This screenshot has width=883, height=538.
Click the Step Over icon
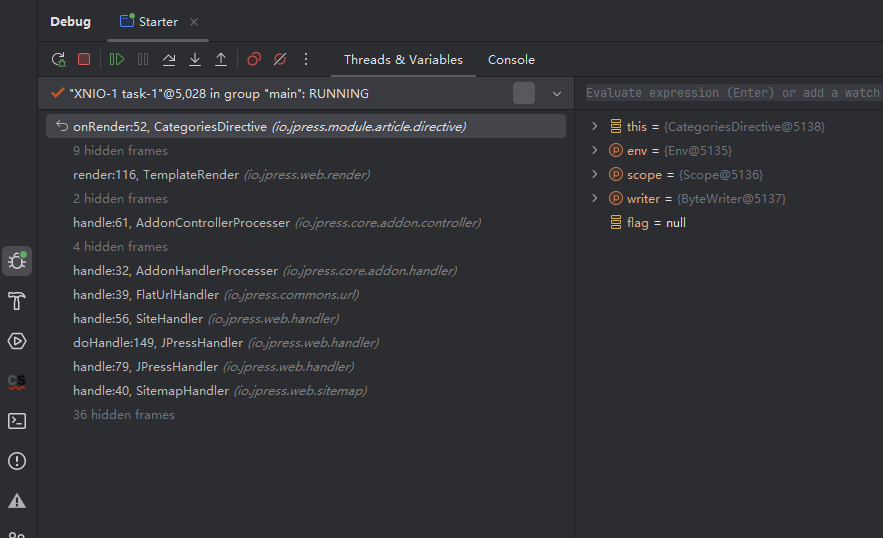click(169, 60)
